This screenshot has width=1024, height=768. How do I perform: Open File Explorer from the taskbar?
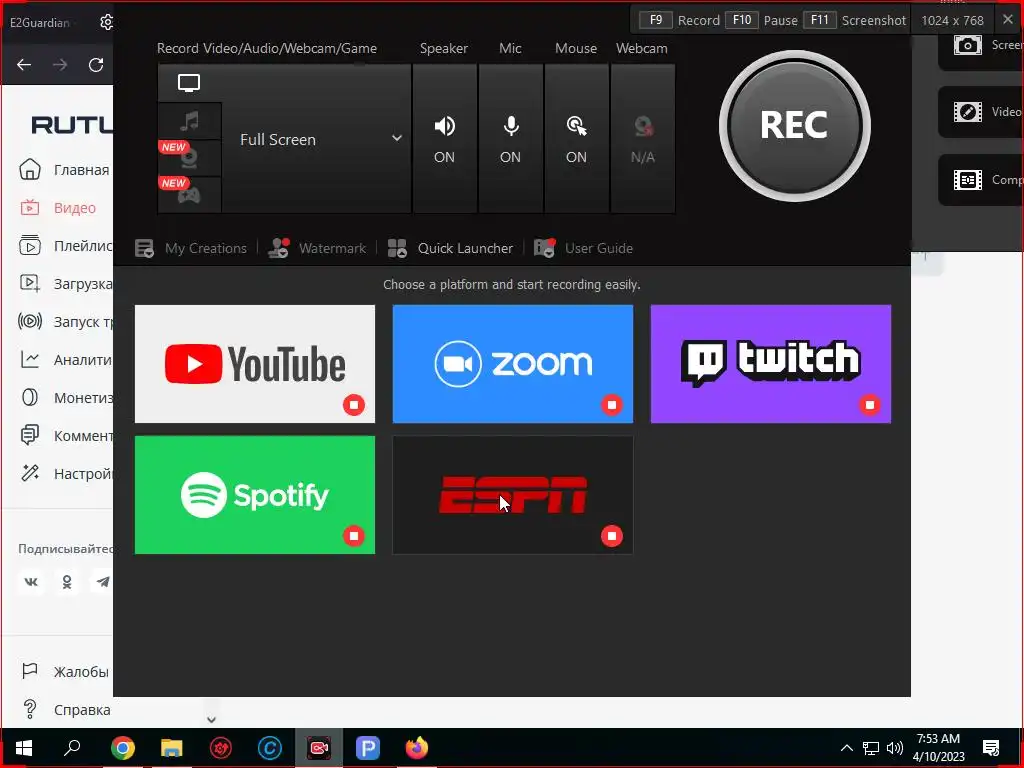(171, 748)
